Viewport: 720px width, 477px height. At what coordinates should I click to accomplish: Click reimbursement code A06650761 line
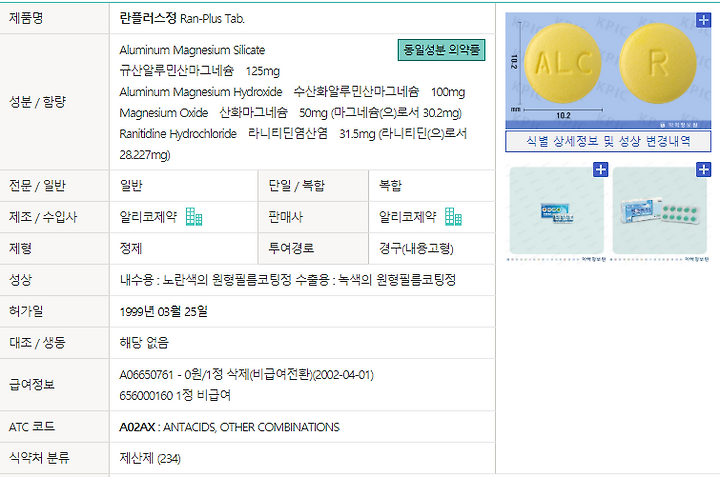coord(247,375)
